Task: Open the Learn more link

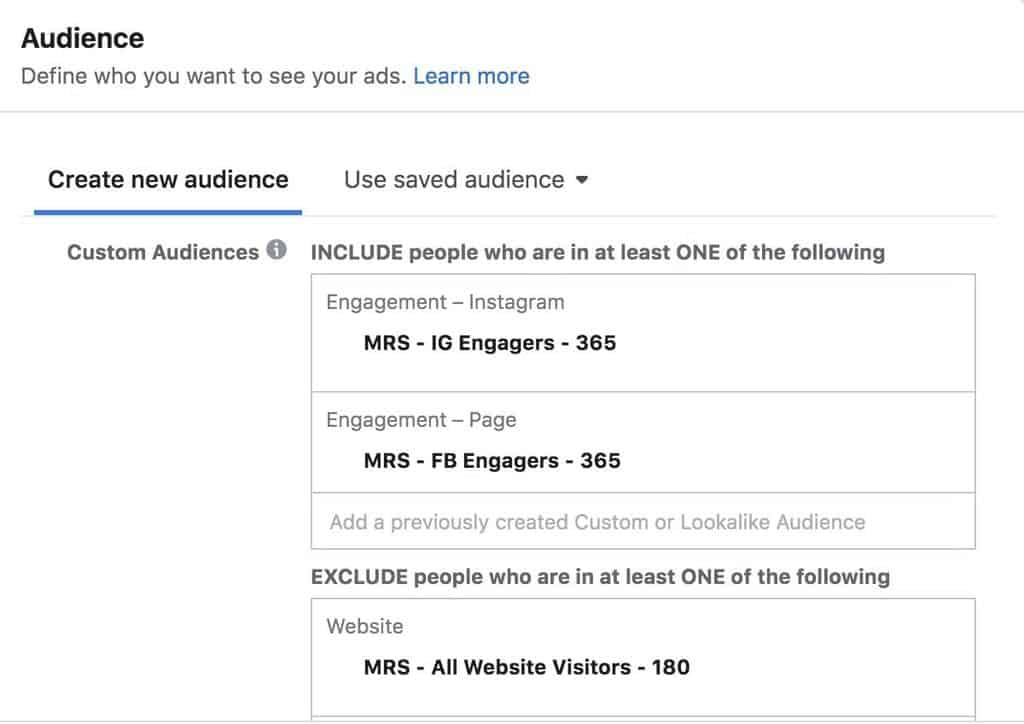Action: [471, 76]
